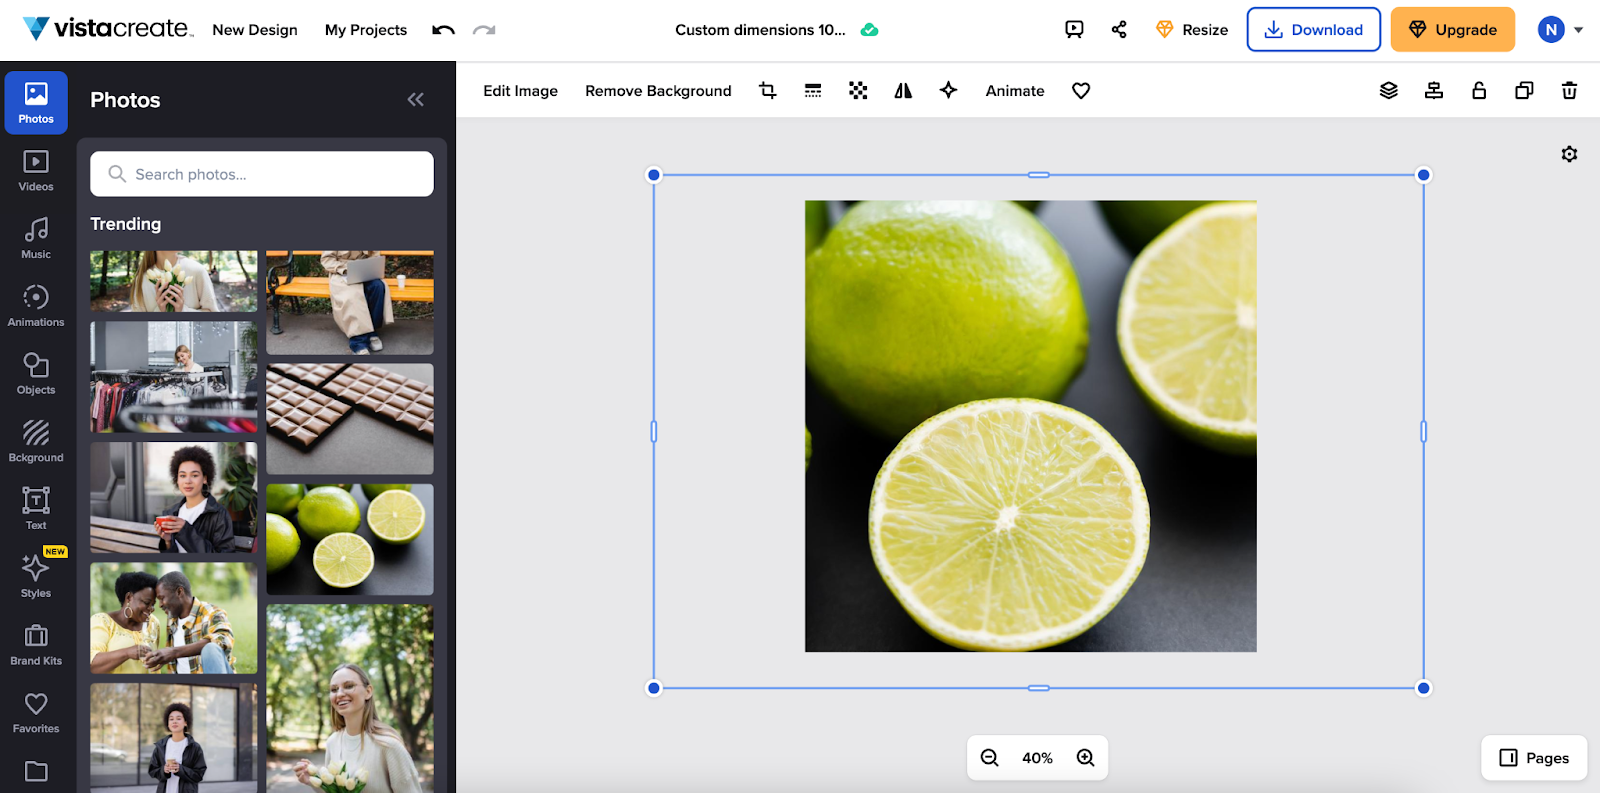Select the chocolate bar photo thumbnail

(350, 418)
